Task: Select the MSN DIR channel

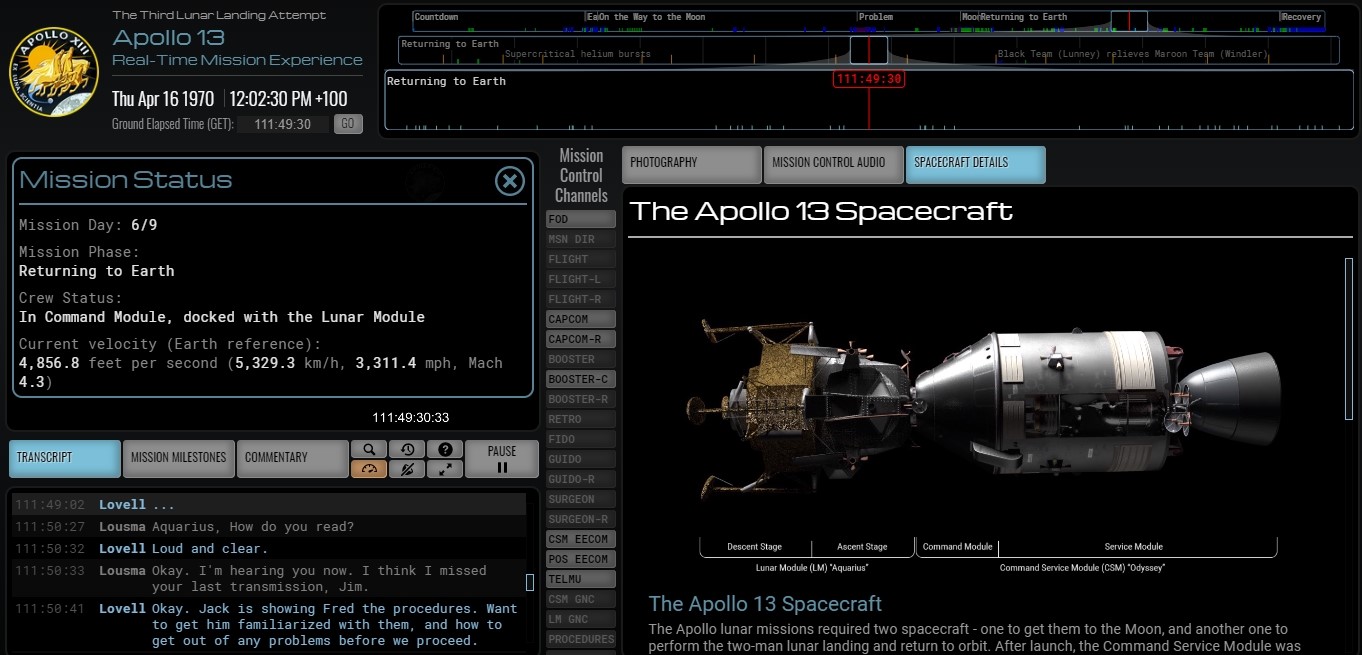Action: (x=581, y=239)
